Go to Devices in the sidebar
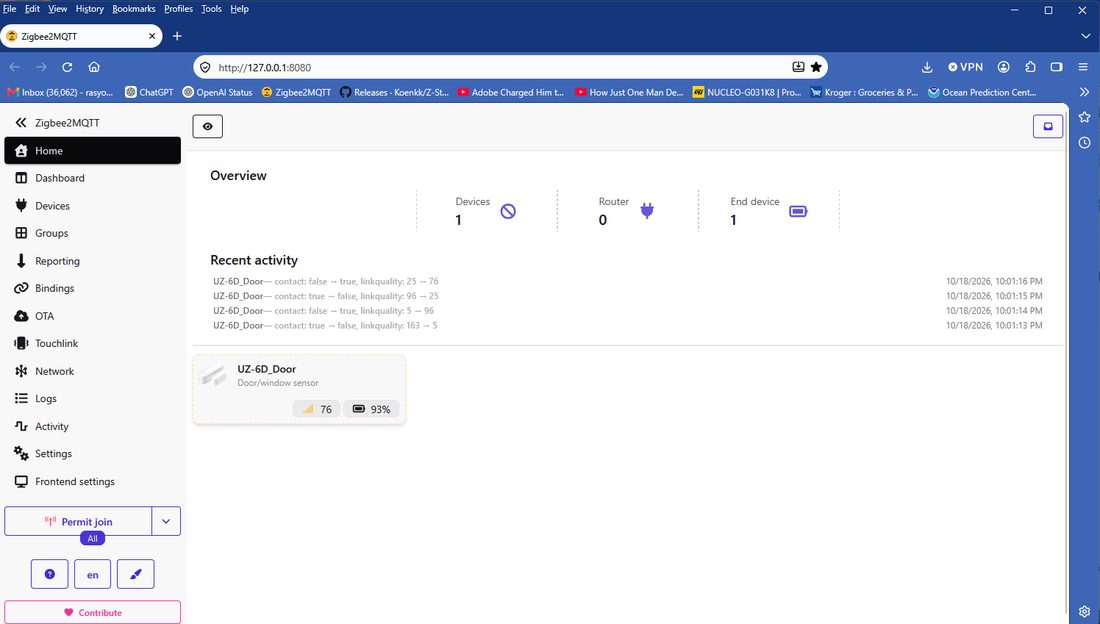The height and width of the screenshot is (624, 1100). click(x=93, y=206)
